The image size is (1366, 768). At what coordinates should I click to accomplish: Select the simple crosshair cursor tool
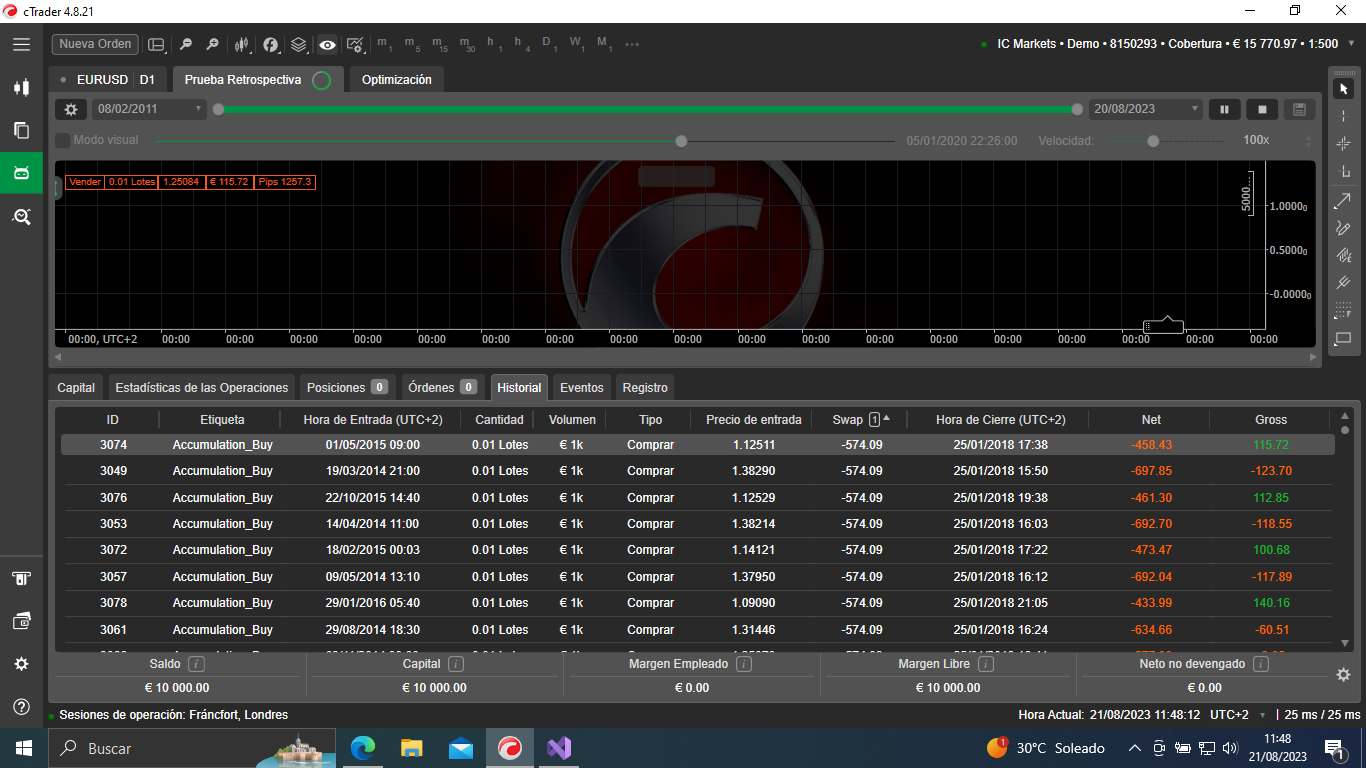pyautogui.click(x=1343, y=117)
